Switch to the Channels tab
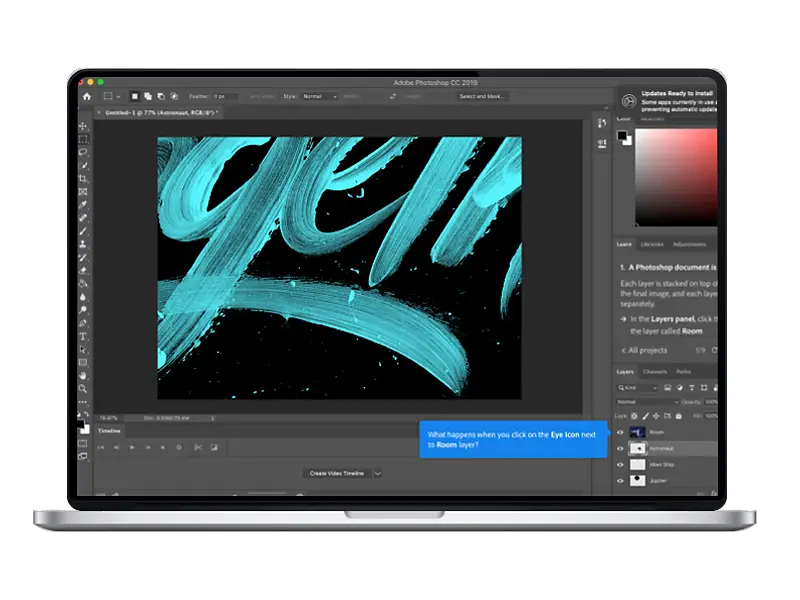800x600 pixels. pyautogui.click(x=655, y=372)
